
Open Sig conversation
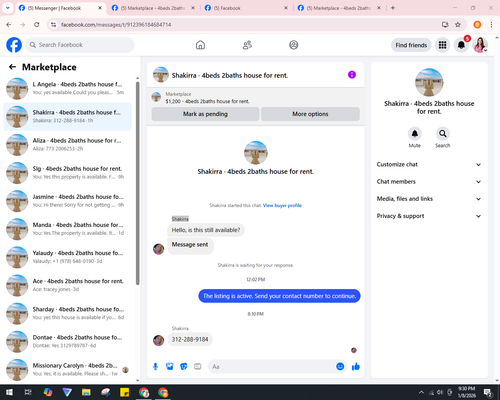pyautogui.click(x=67, y=173)
